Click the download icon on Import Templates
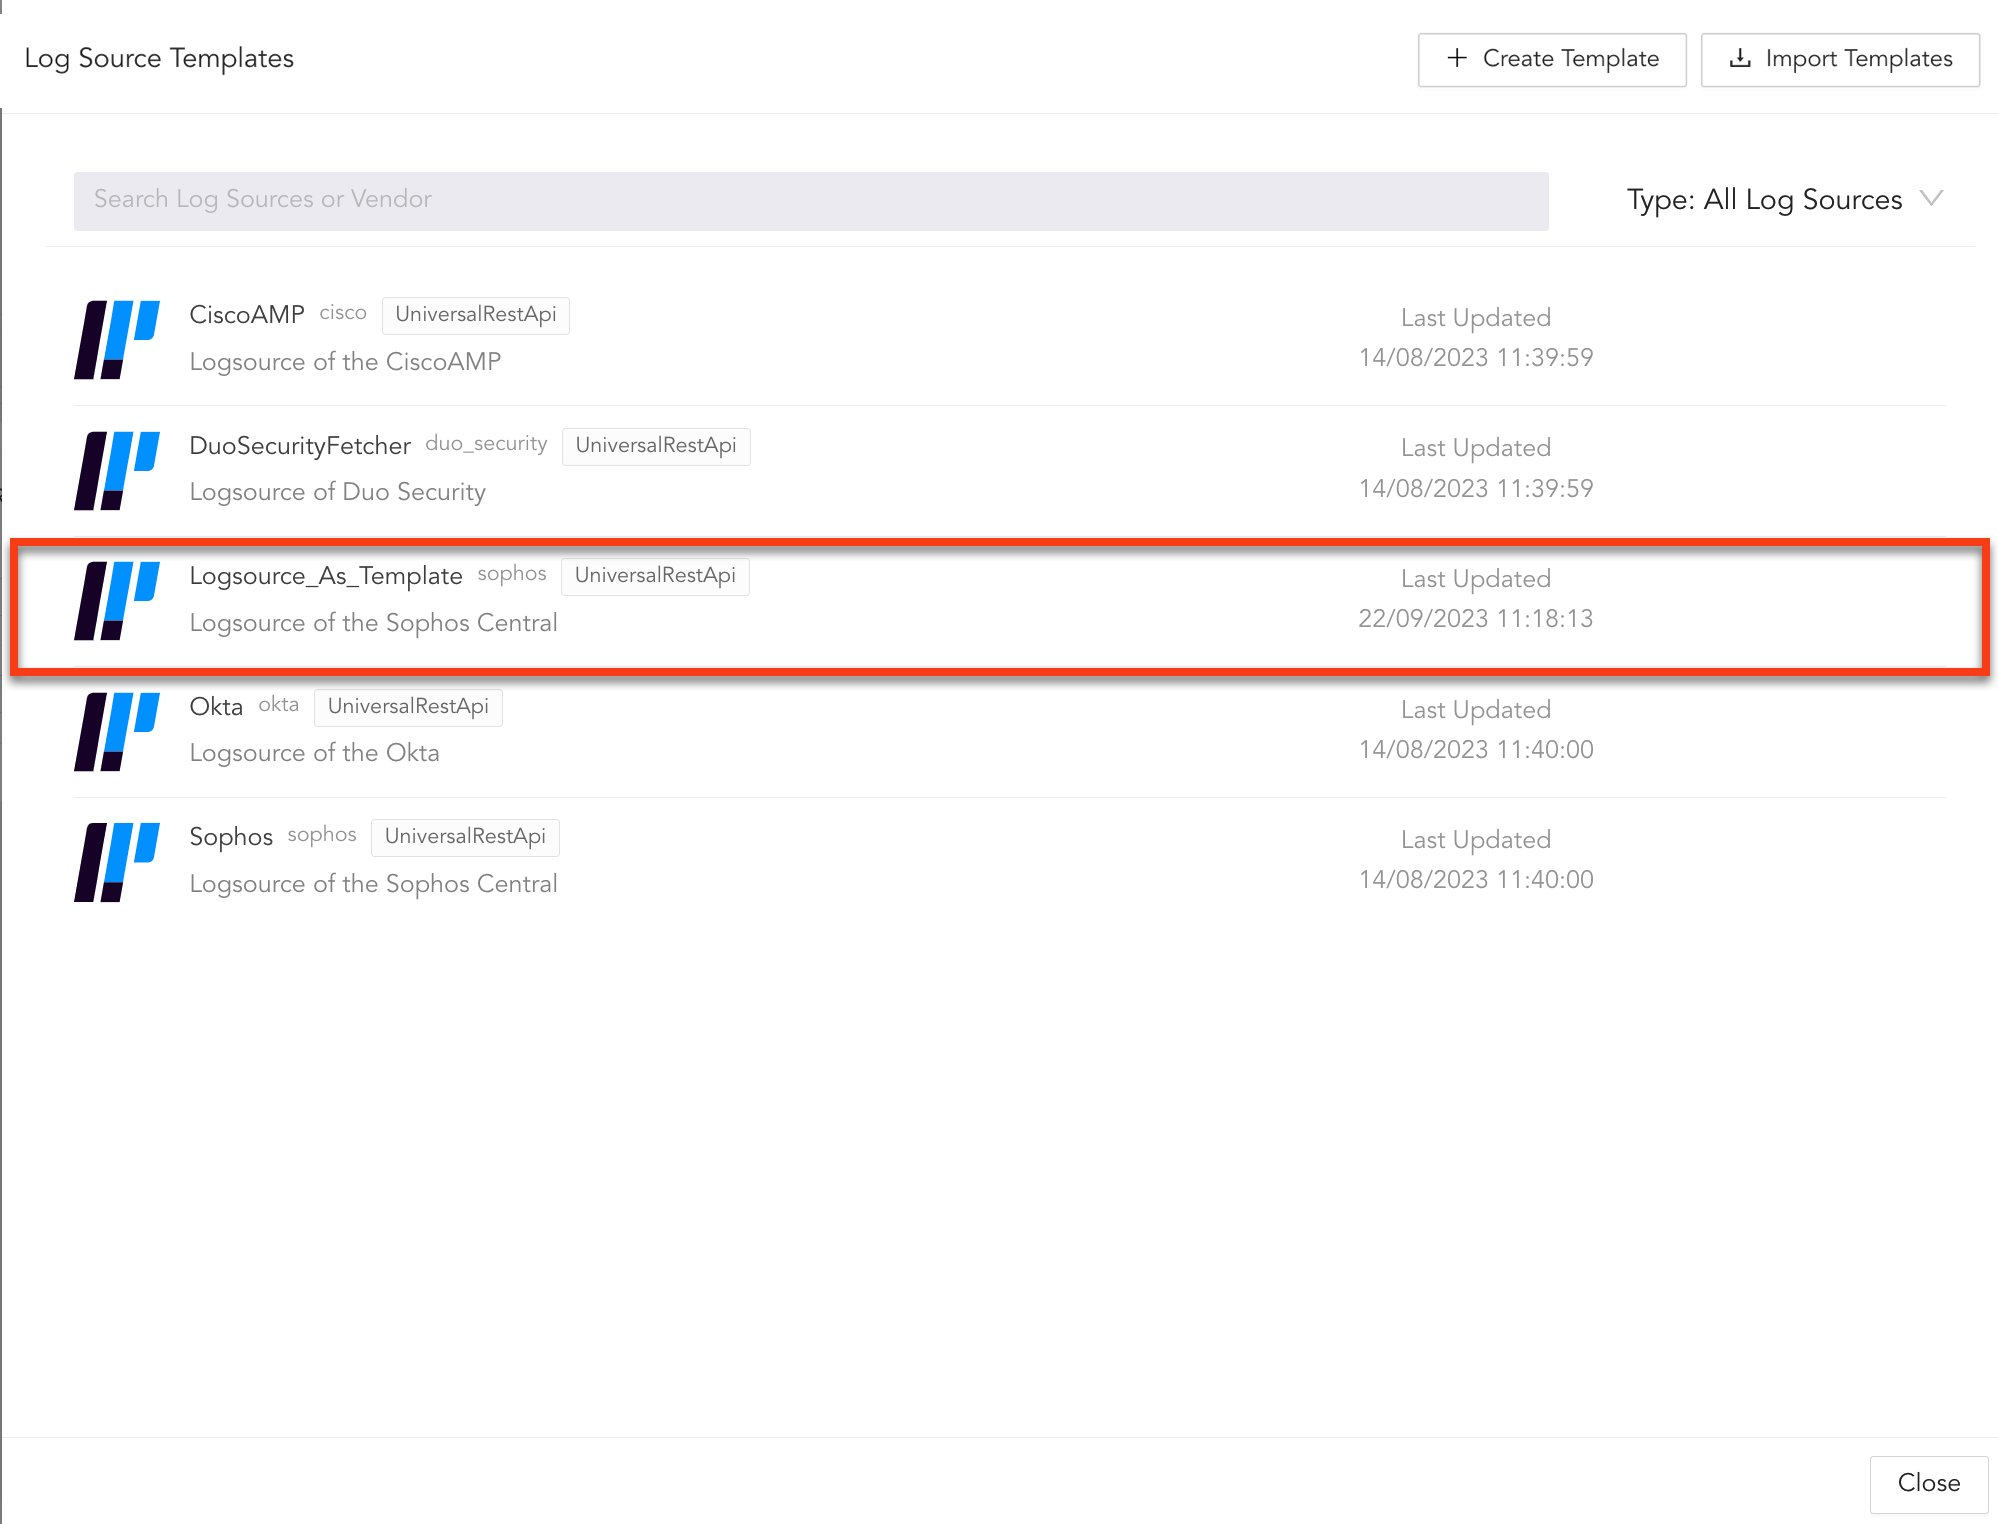The width and height of the screenshot is (1998, 1524). click(x=1740, y=58)
